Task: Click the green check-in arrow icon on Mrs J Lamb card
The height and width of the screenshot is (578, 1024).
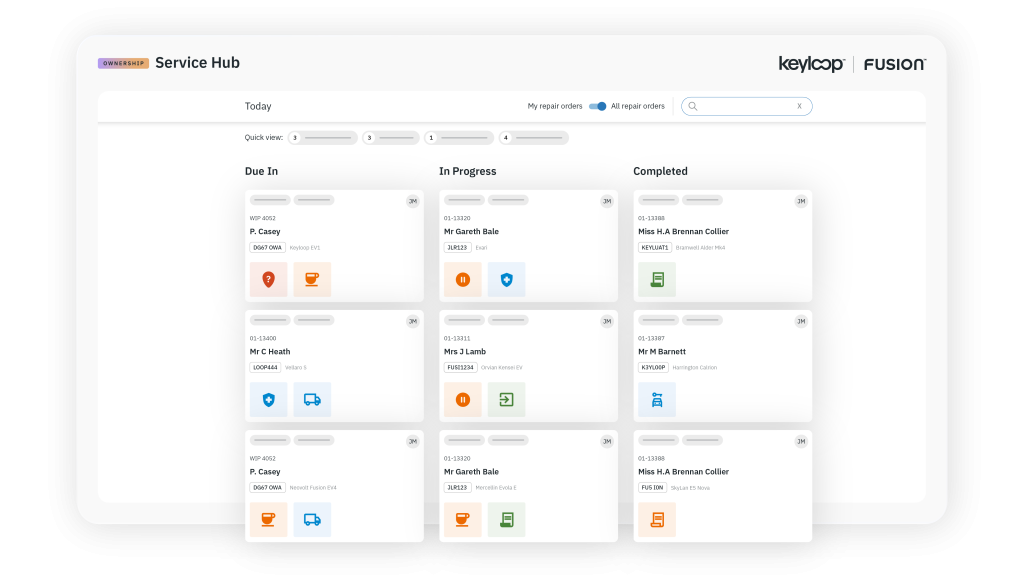Action: pyautogui.click(x=506, y=400)
